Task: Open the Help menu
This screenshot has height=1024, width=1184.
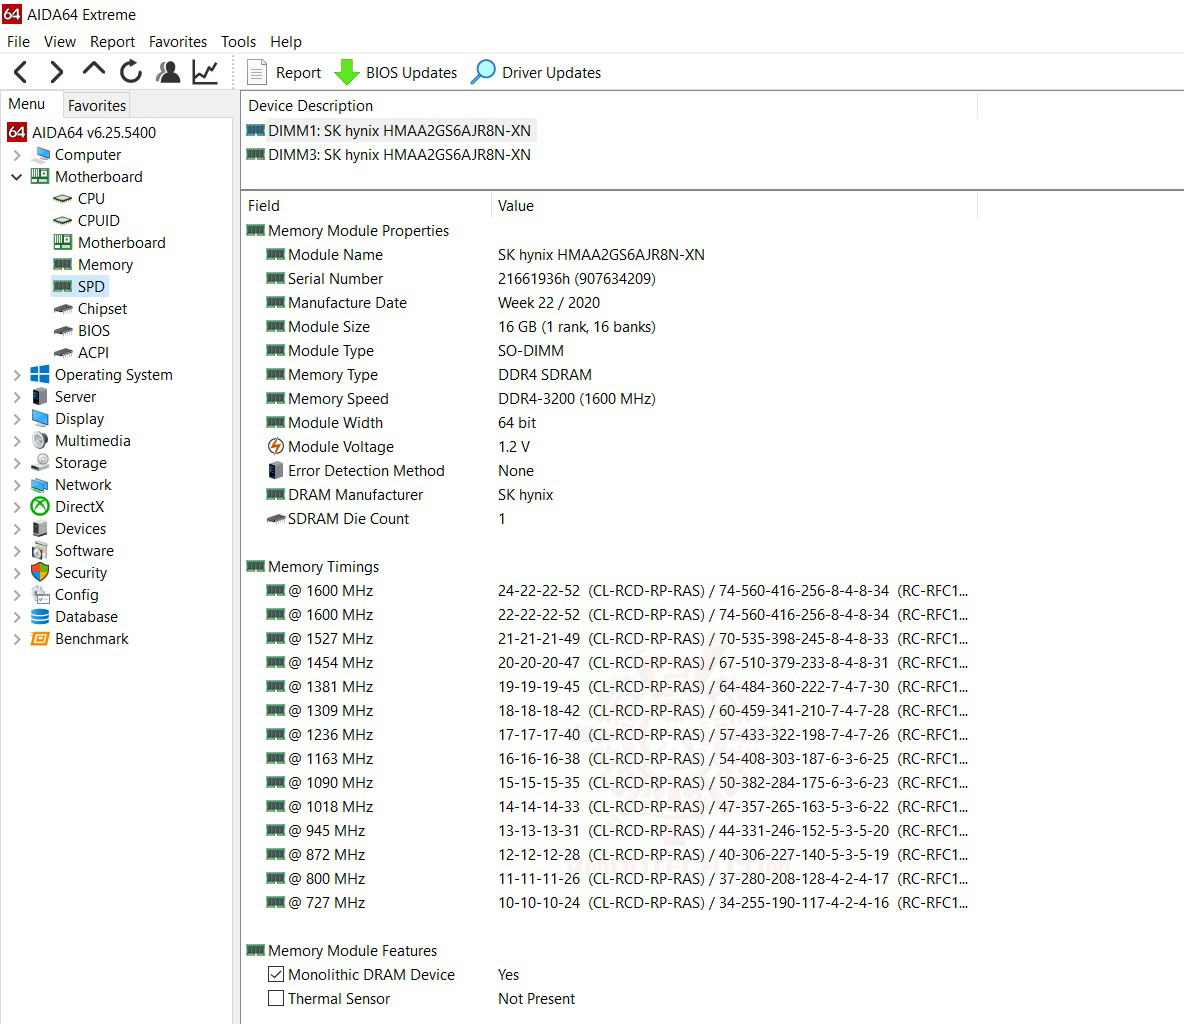Action: click(286, 42)
